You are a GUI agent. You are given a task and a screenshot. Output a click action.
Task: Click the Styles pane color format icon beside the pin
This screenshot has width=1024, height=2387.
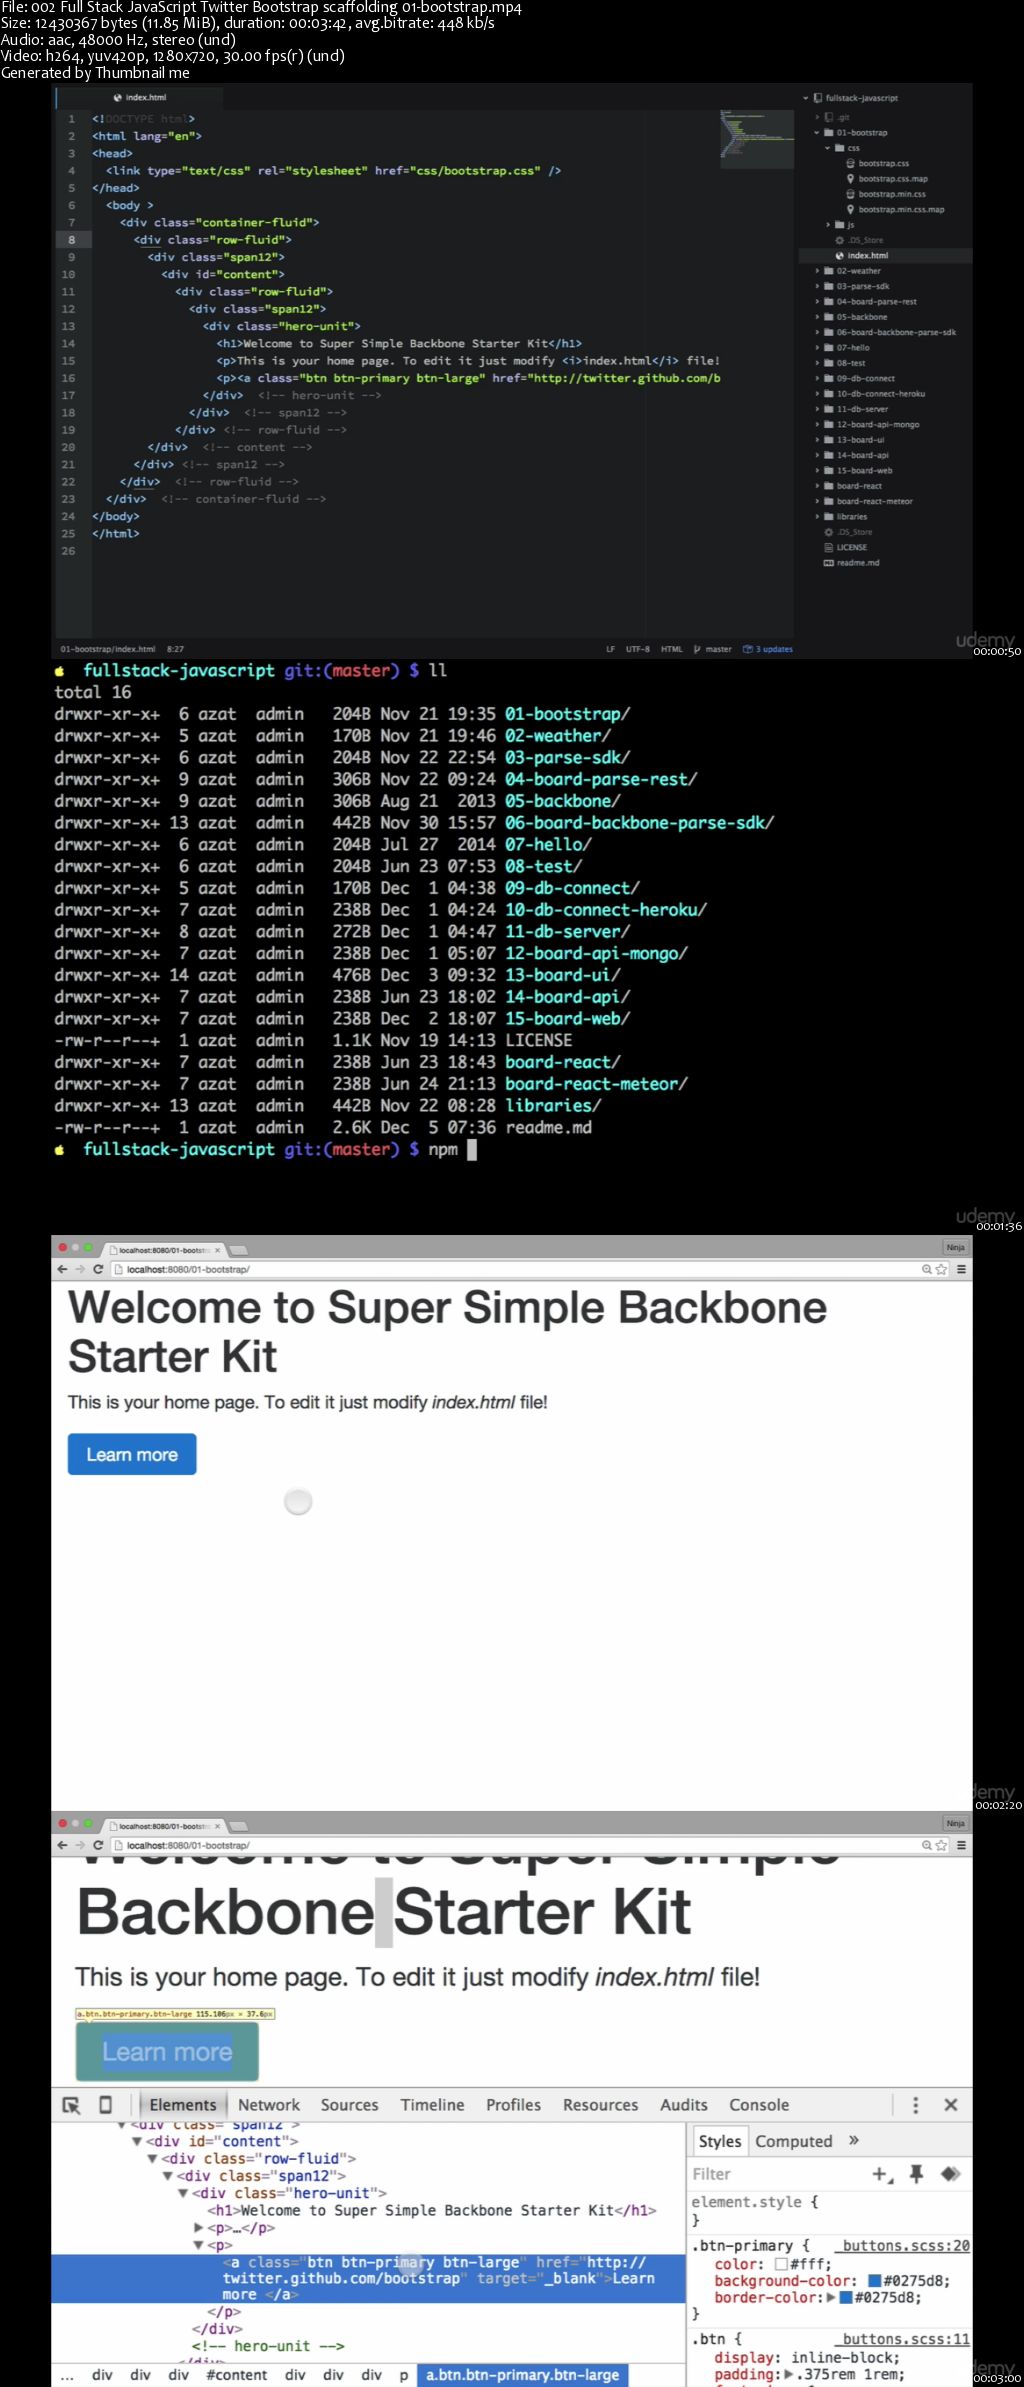[x=951, y=2174]
